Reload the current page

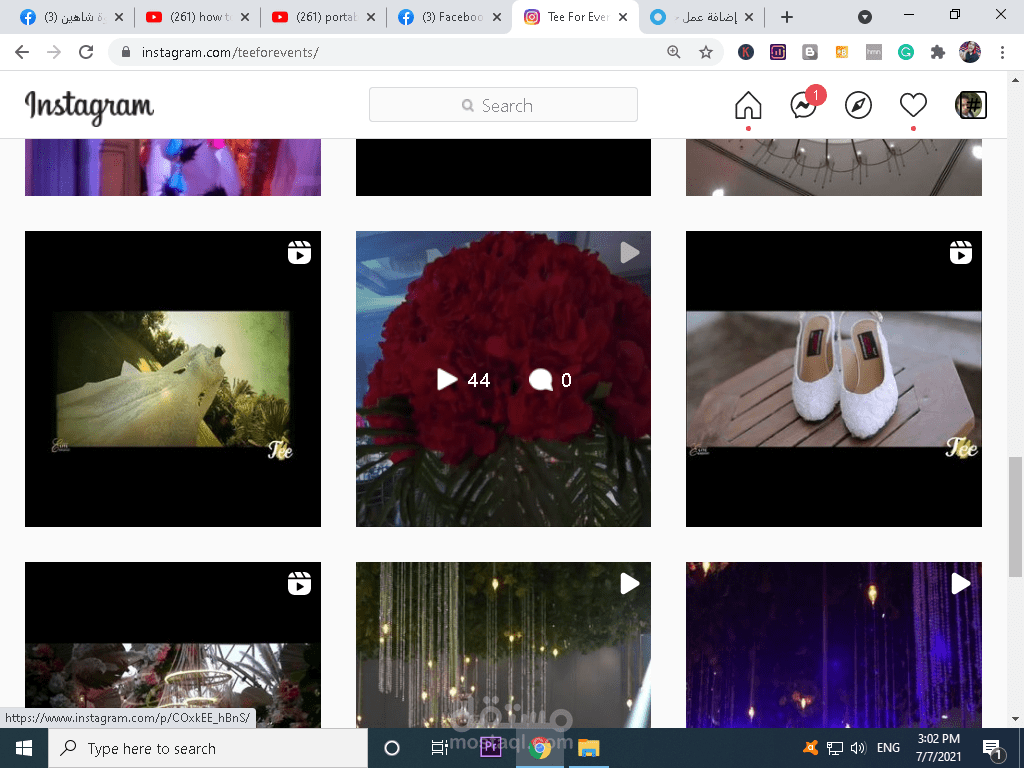click(86, 52)
